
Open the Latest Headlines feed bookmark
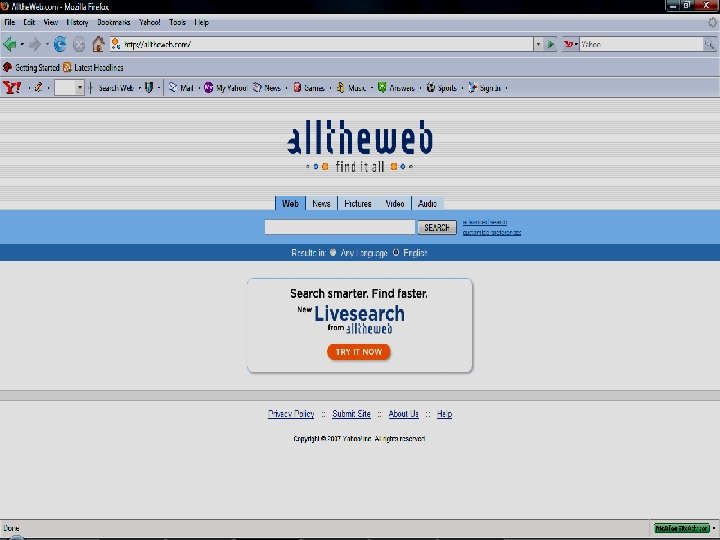tap(93, 68)
